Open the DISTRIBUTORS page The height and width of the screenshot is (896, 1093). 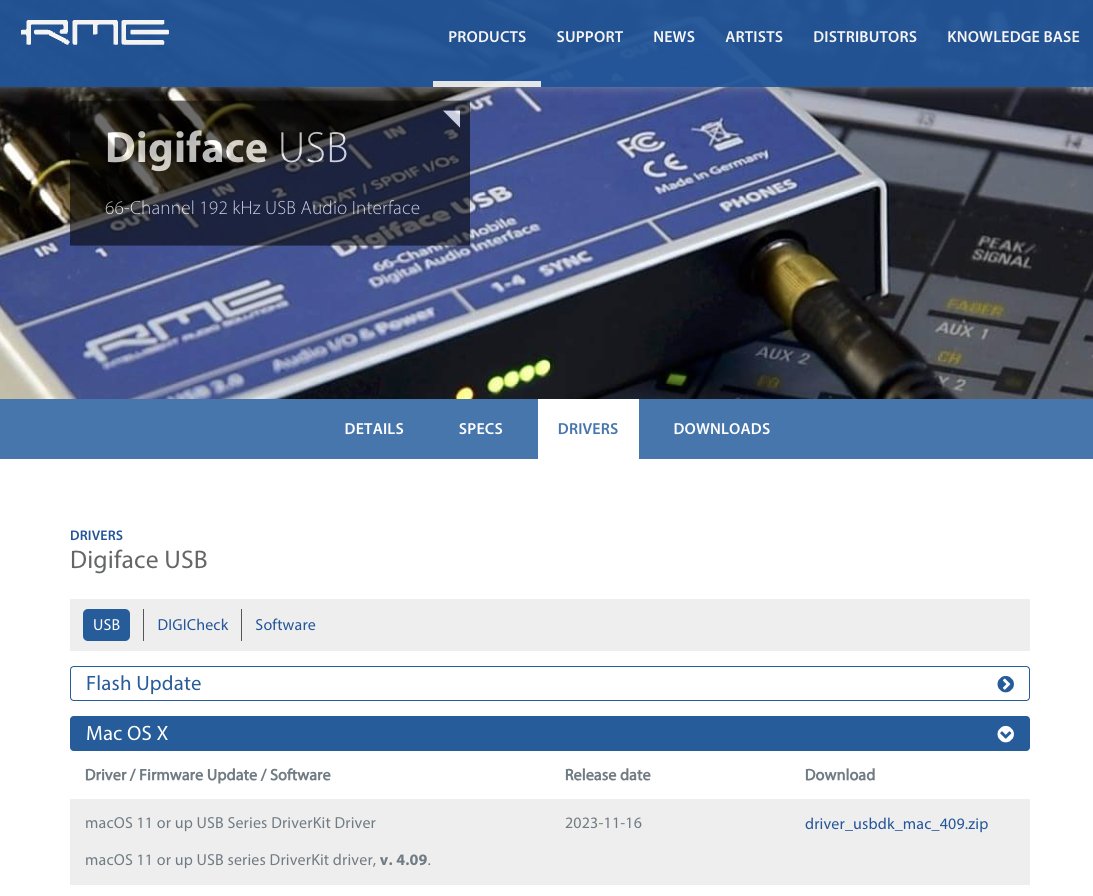pos(864,37)
